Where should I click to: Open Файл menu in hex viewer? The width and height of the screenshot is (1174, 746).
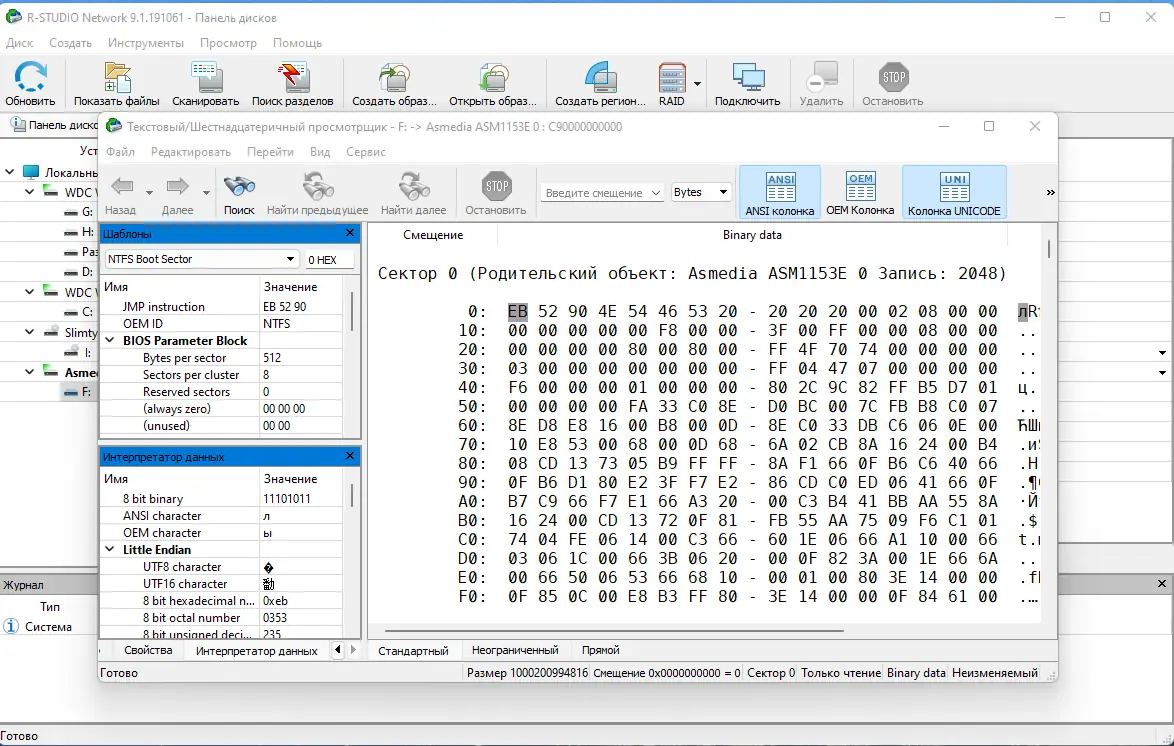click(121, 152)
